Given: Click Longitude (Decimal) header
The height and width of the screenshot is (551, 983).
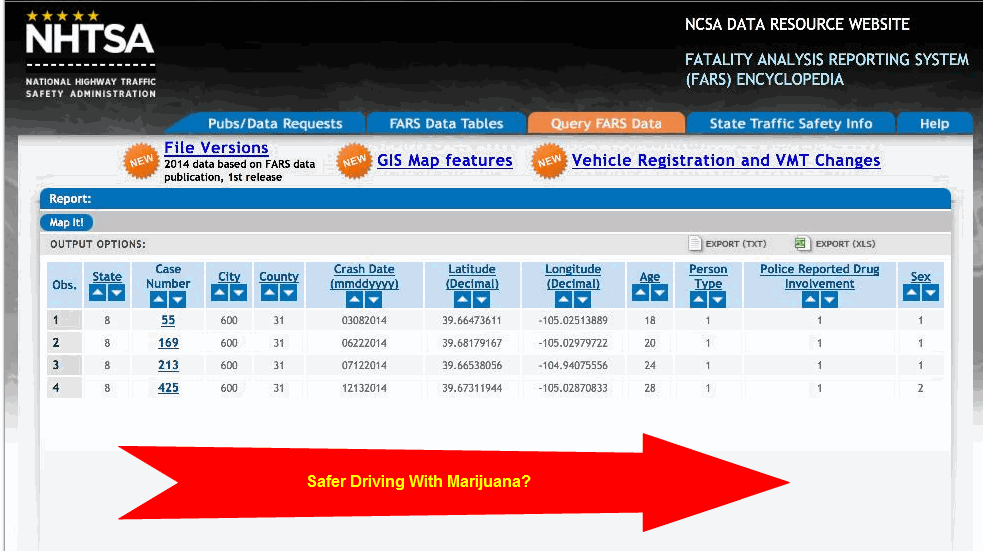Looking at the screenshot, I should (573, 276).
